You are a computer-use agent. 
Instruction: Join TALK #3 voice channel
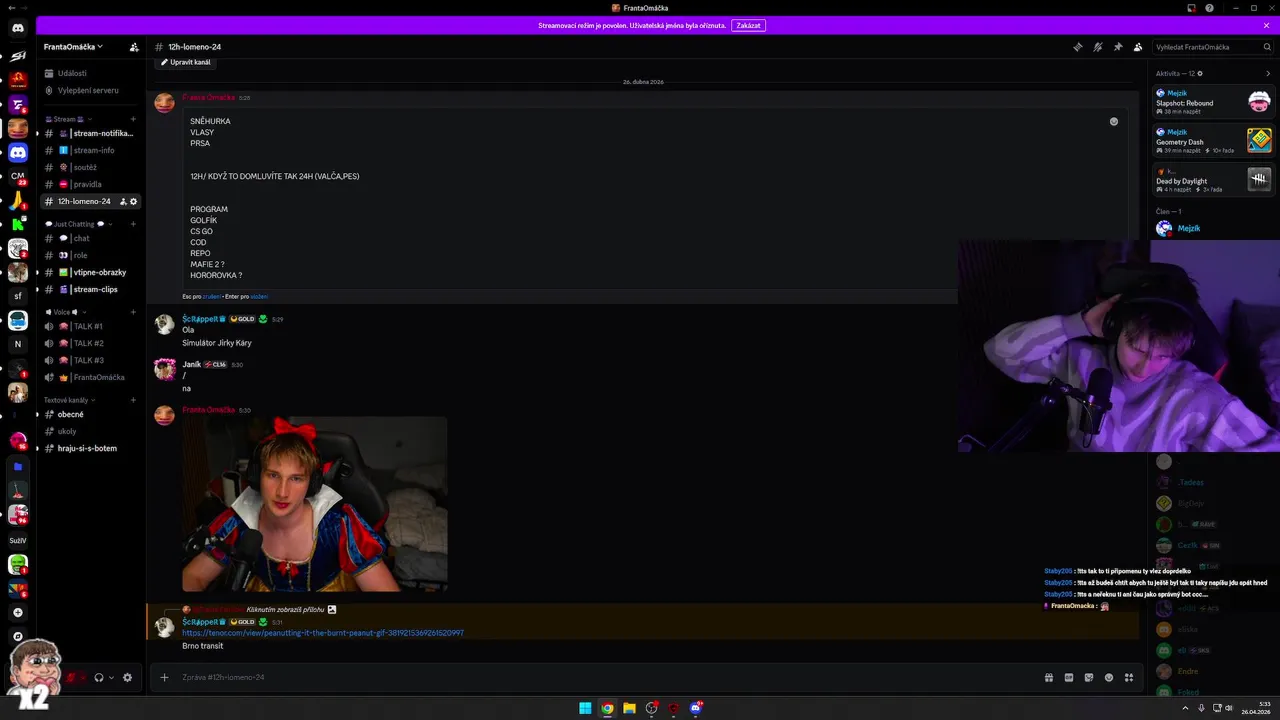click(92, 360)
